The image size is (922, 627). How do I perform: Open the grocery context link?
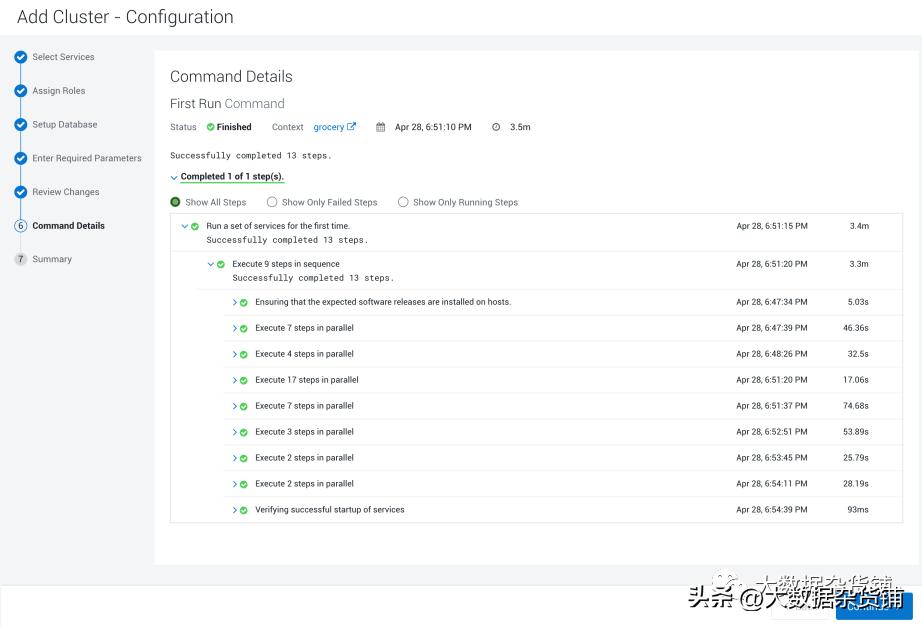[328, 126]
